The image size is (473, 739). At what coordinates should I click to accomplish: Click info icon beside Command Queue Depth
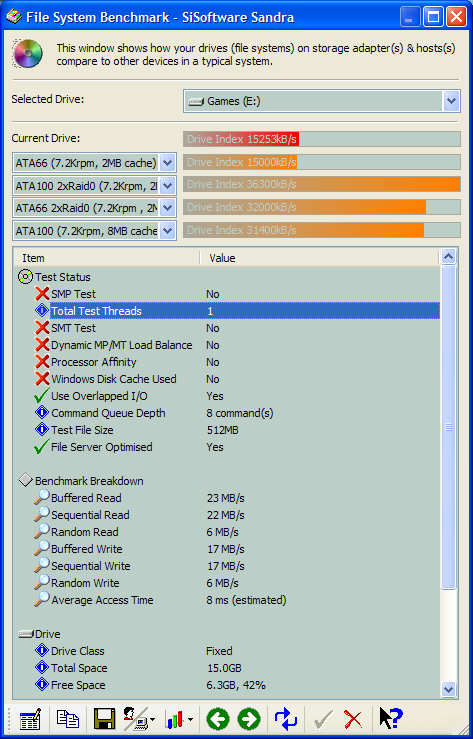[42, 413]
